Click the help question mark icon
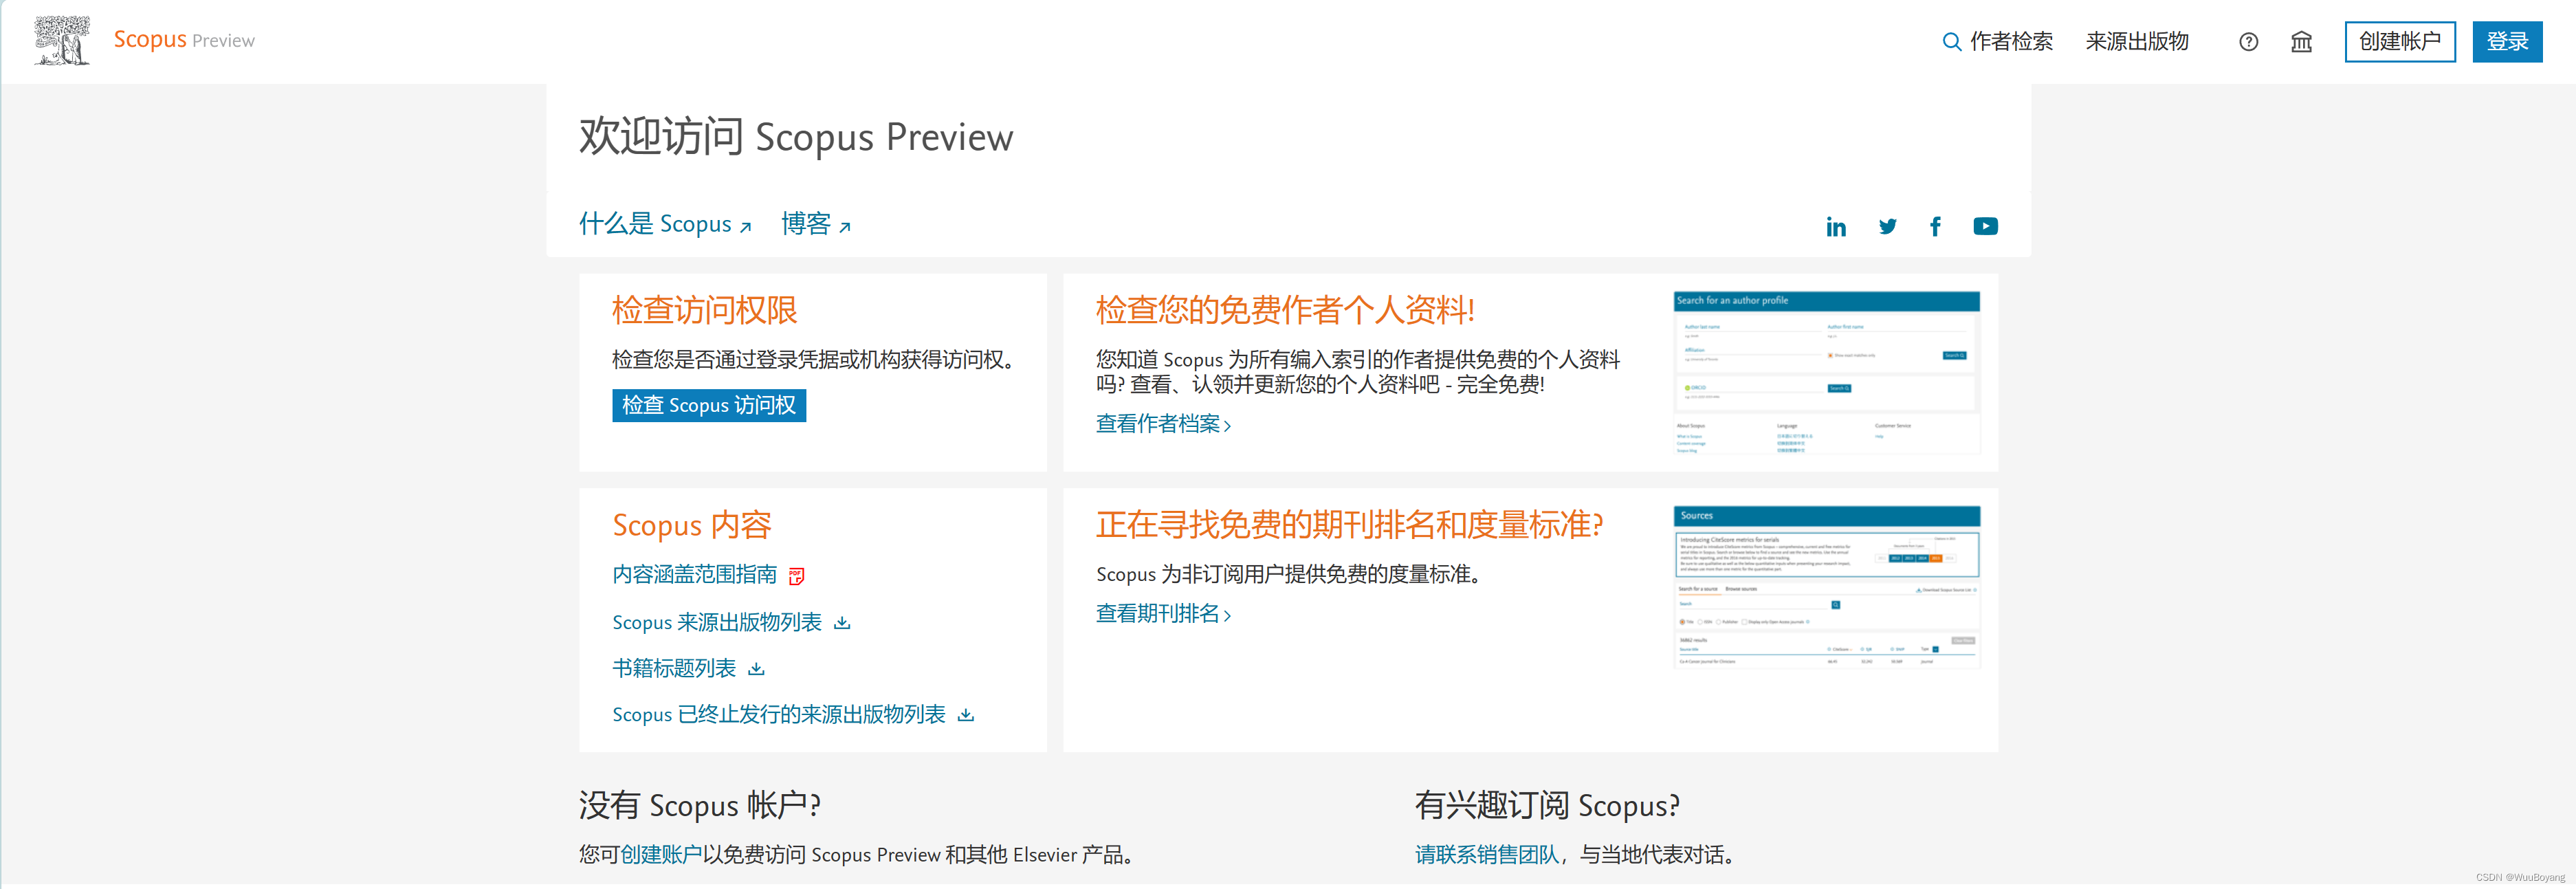The height and width of the screenshot is (889, 2576). (x=2248, y=42)
